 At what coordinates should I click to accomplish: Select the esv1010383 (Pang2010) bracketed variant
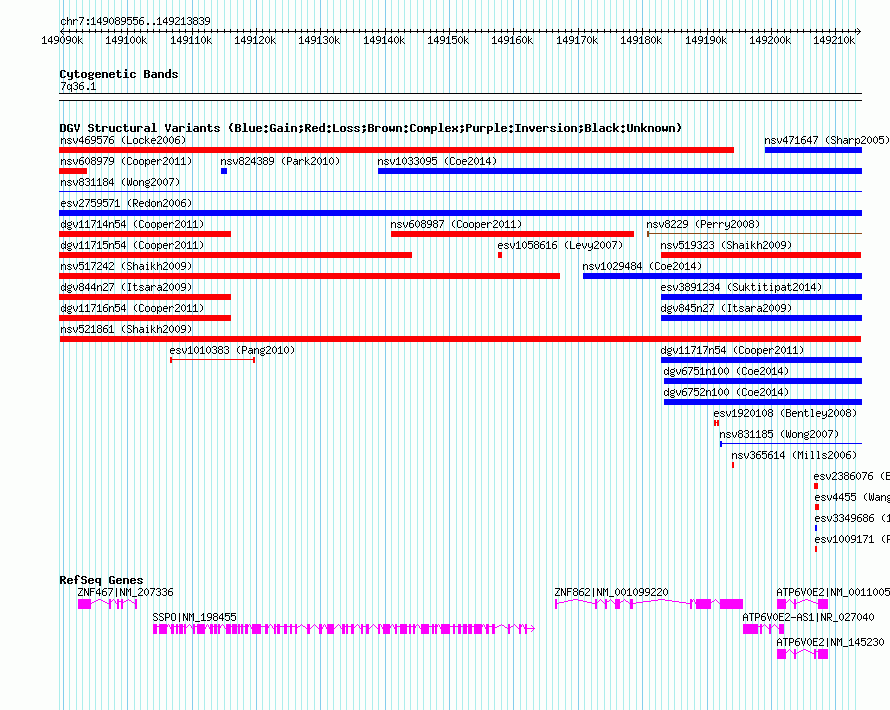coord(212,360)
